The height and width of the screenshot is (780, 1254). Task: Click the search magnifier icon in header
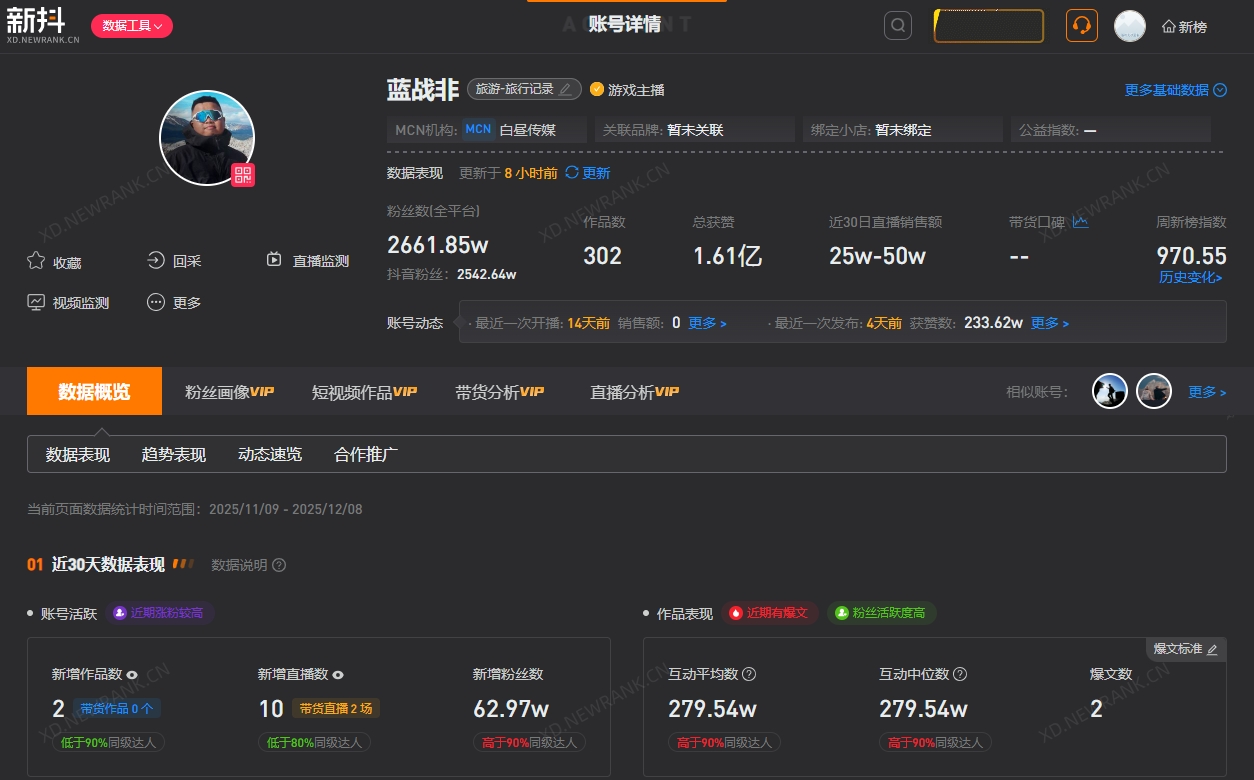pyautogui.click(x=897, y=26)
